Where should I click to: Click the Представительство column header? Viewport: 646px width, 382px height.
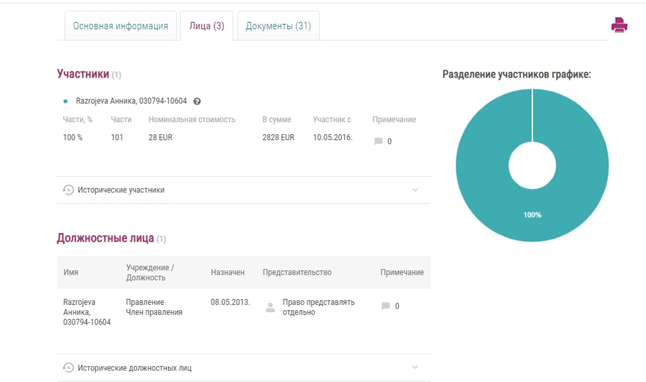[297, 272]
